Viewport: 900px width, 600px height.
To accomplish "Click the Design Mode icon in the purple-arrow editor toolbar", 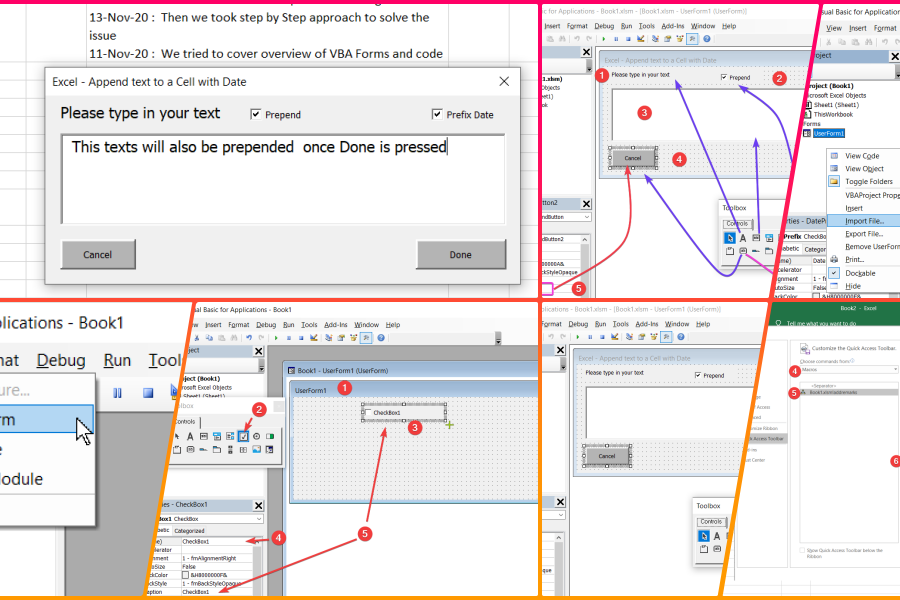I will [641, 39].
